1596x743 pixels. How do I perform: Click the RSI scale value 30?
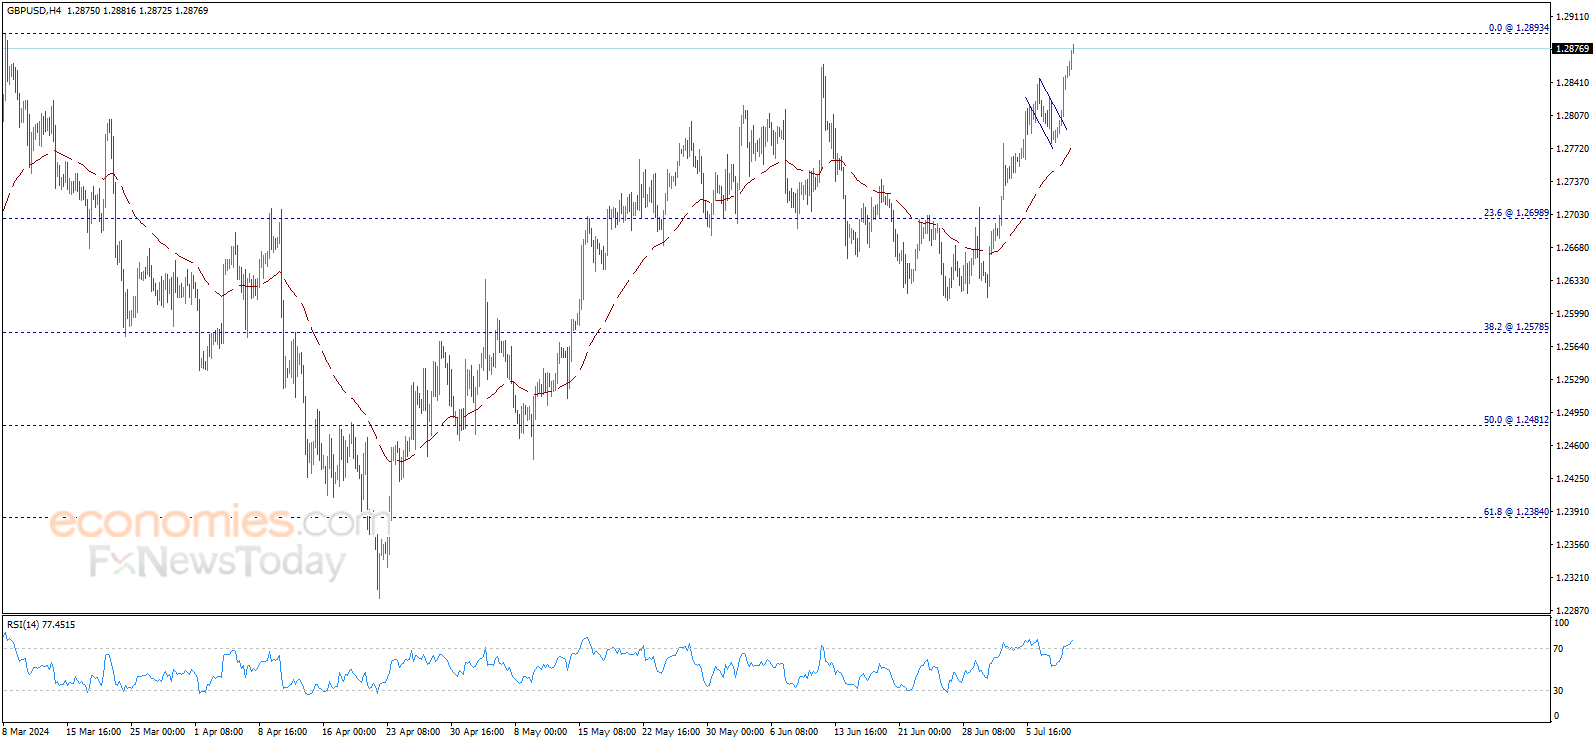[1558, 691]
